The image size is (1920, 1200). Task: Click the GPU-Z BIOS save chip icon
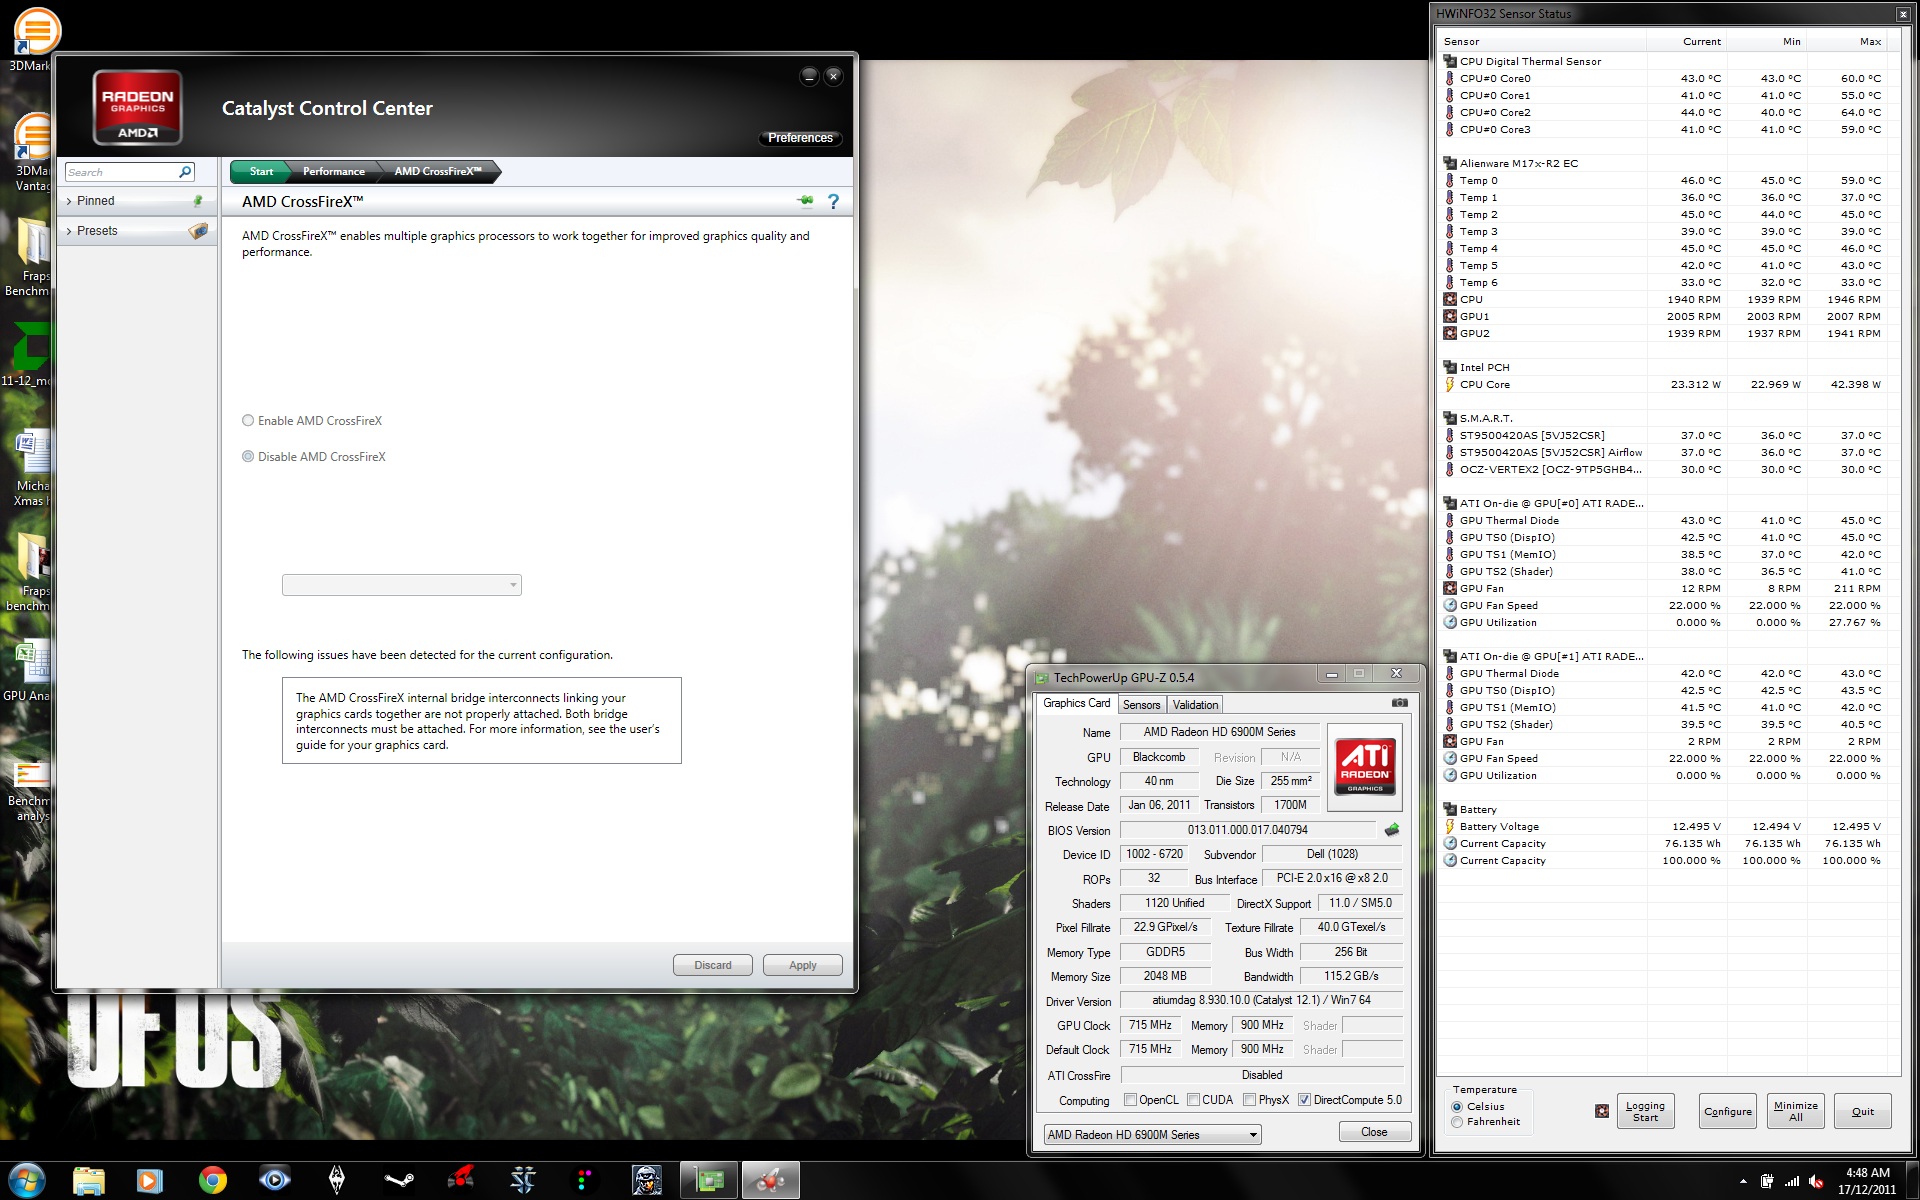click(1391, 830)
